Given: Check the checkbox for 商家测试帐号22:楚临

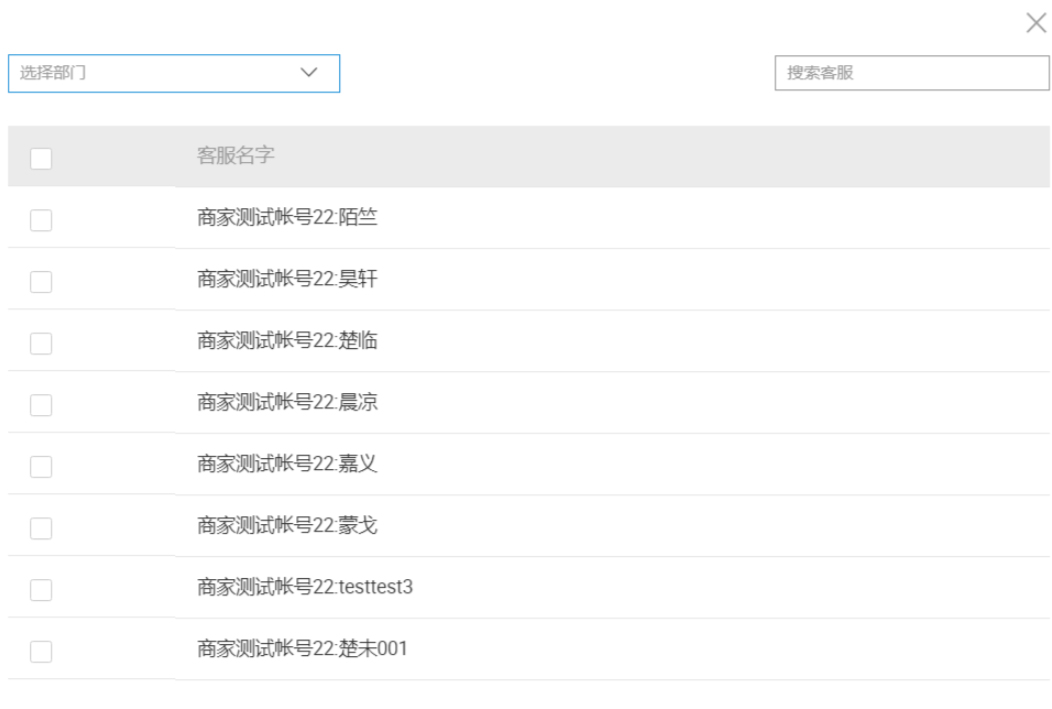Looking at the screenshot, I should (41, 342).
